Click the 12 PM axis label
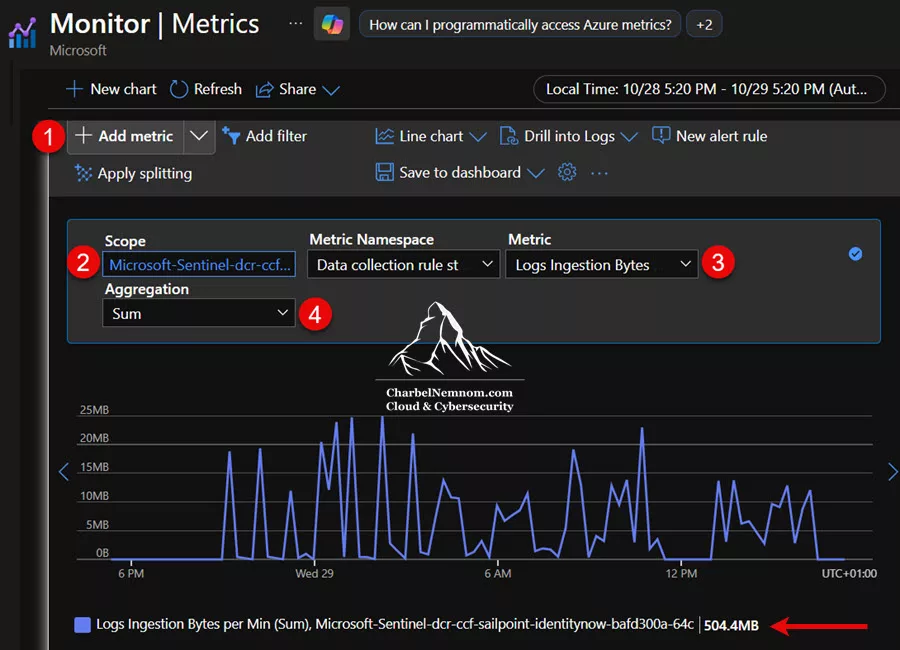 click(x=681, y=573)
